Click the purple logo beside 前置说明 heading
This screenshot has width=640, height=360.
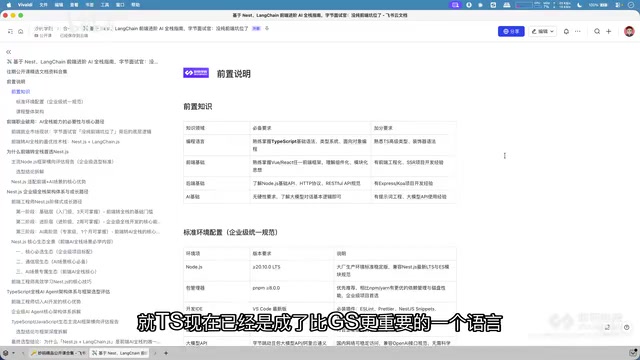196,73
